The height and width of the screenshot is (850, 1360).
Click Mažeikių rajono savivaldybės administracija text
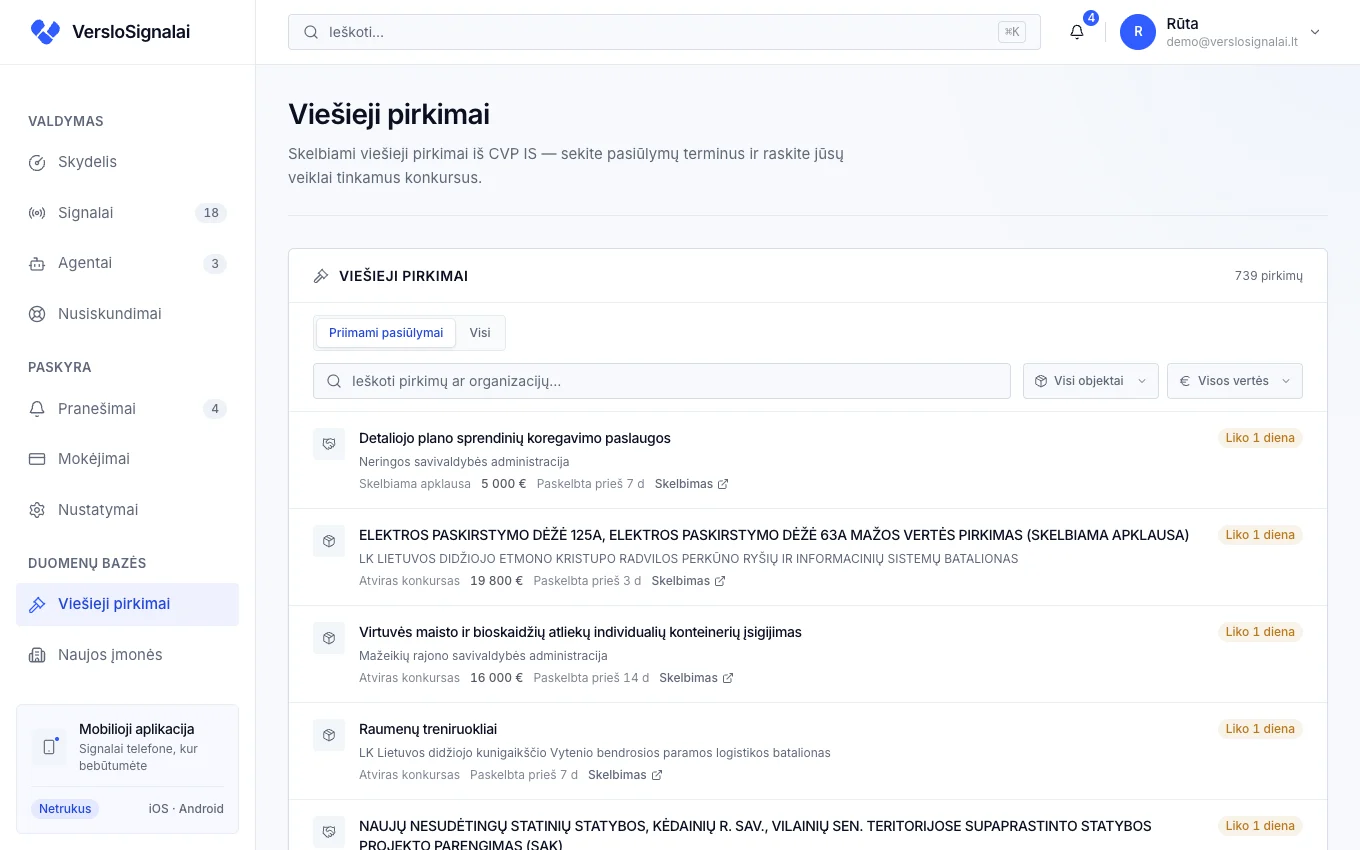pos(483,656)
